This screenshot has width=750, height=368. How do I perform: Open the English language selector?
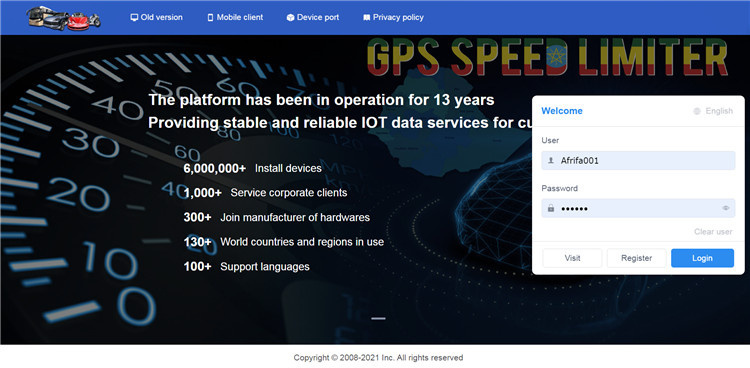[x=713, y=111]
